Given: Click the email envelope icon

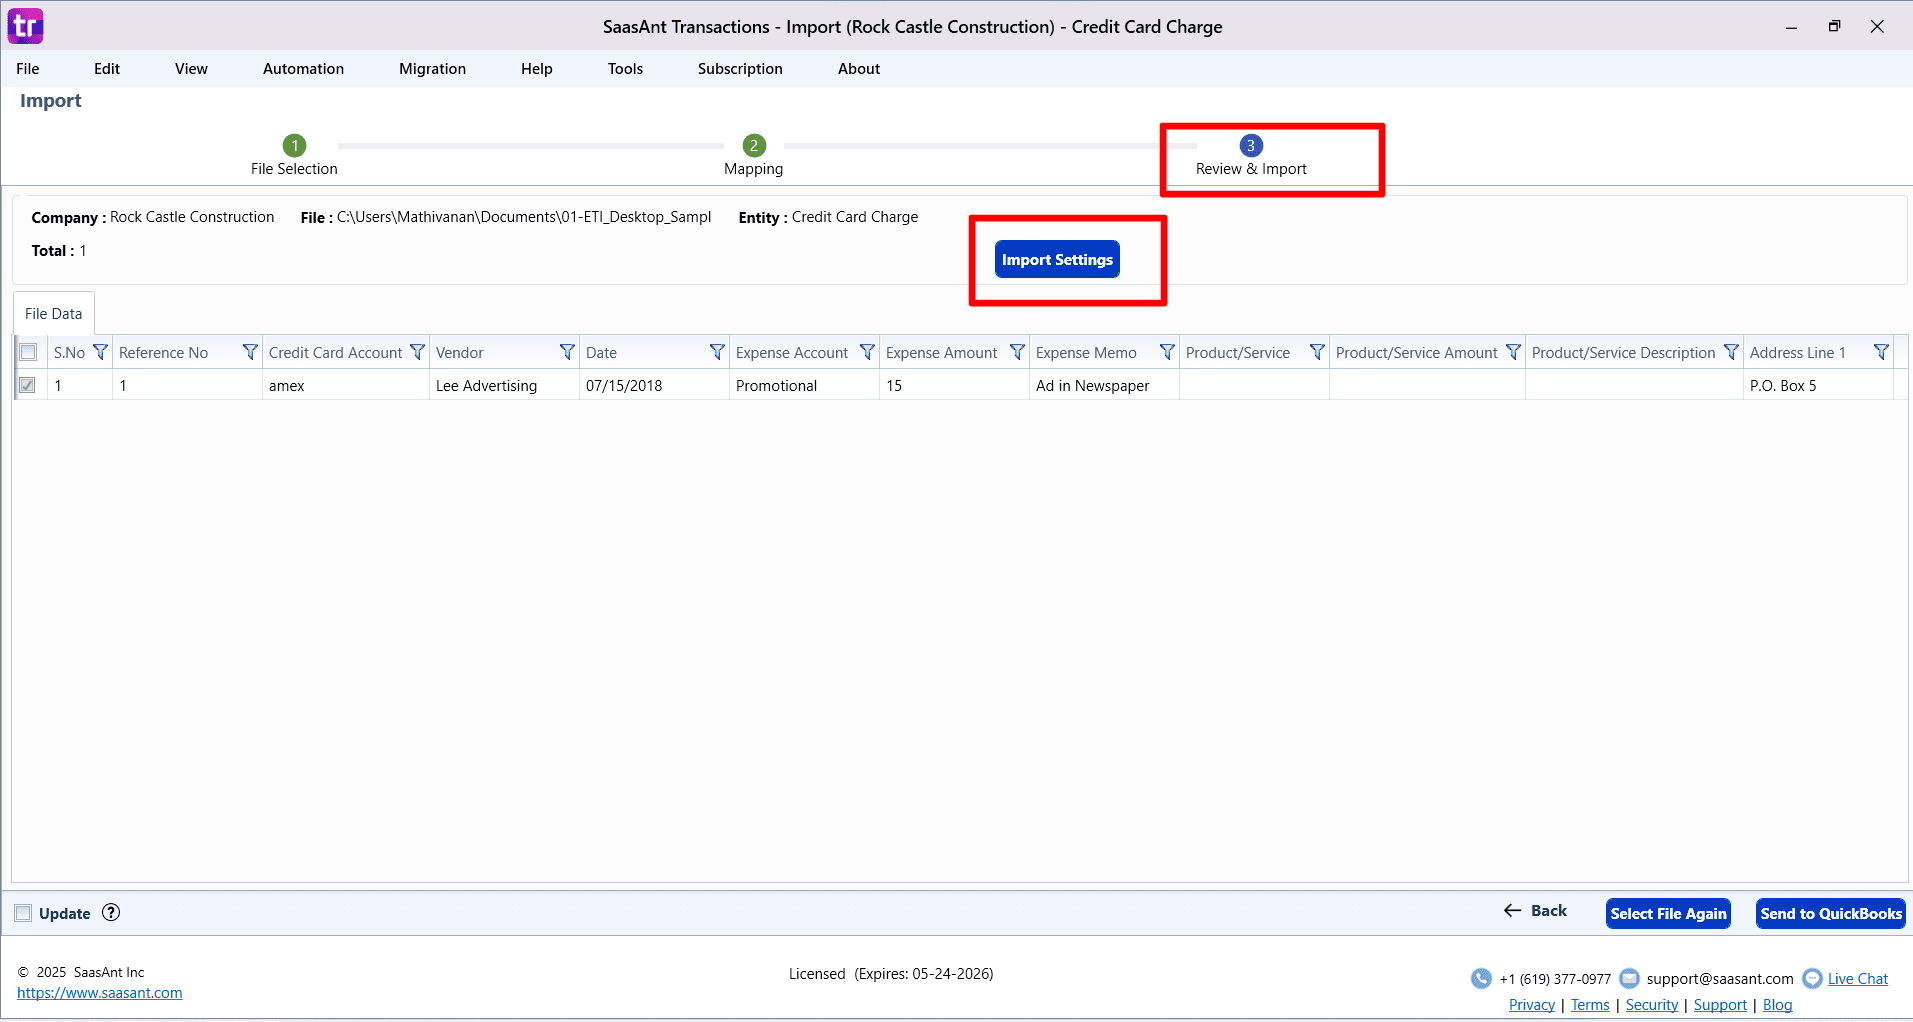Looking at the screenshot, I should (1629, 978).
